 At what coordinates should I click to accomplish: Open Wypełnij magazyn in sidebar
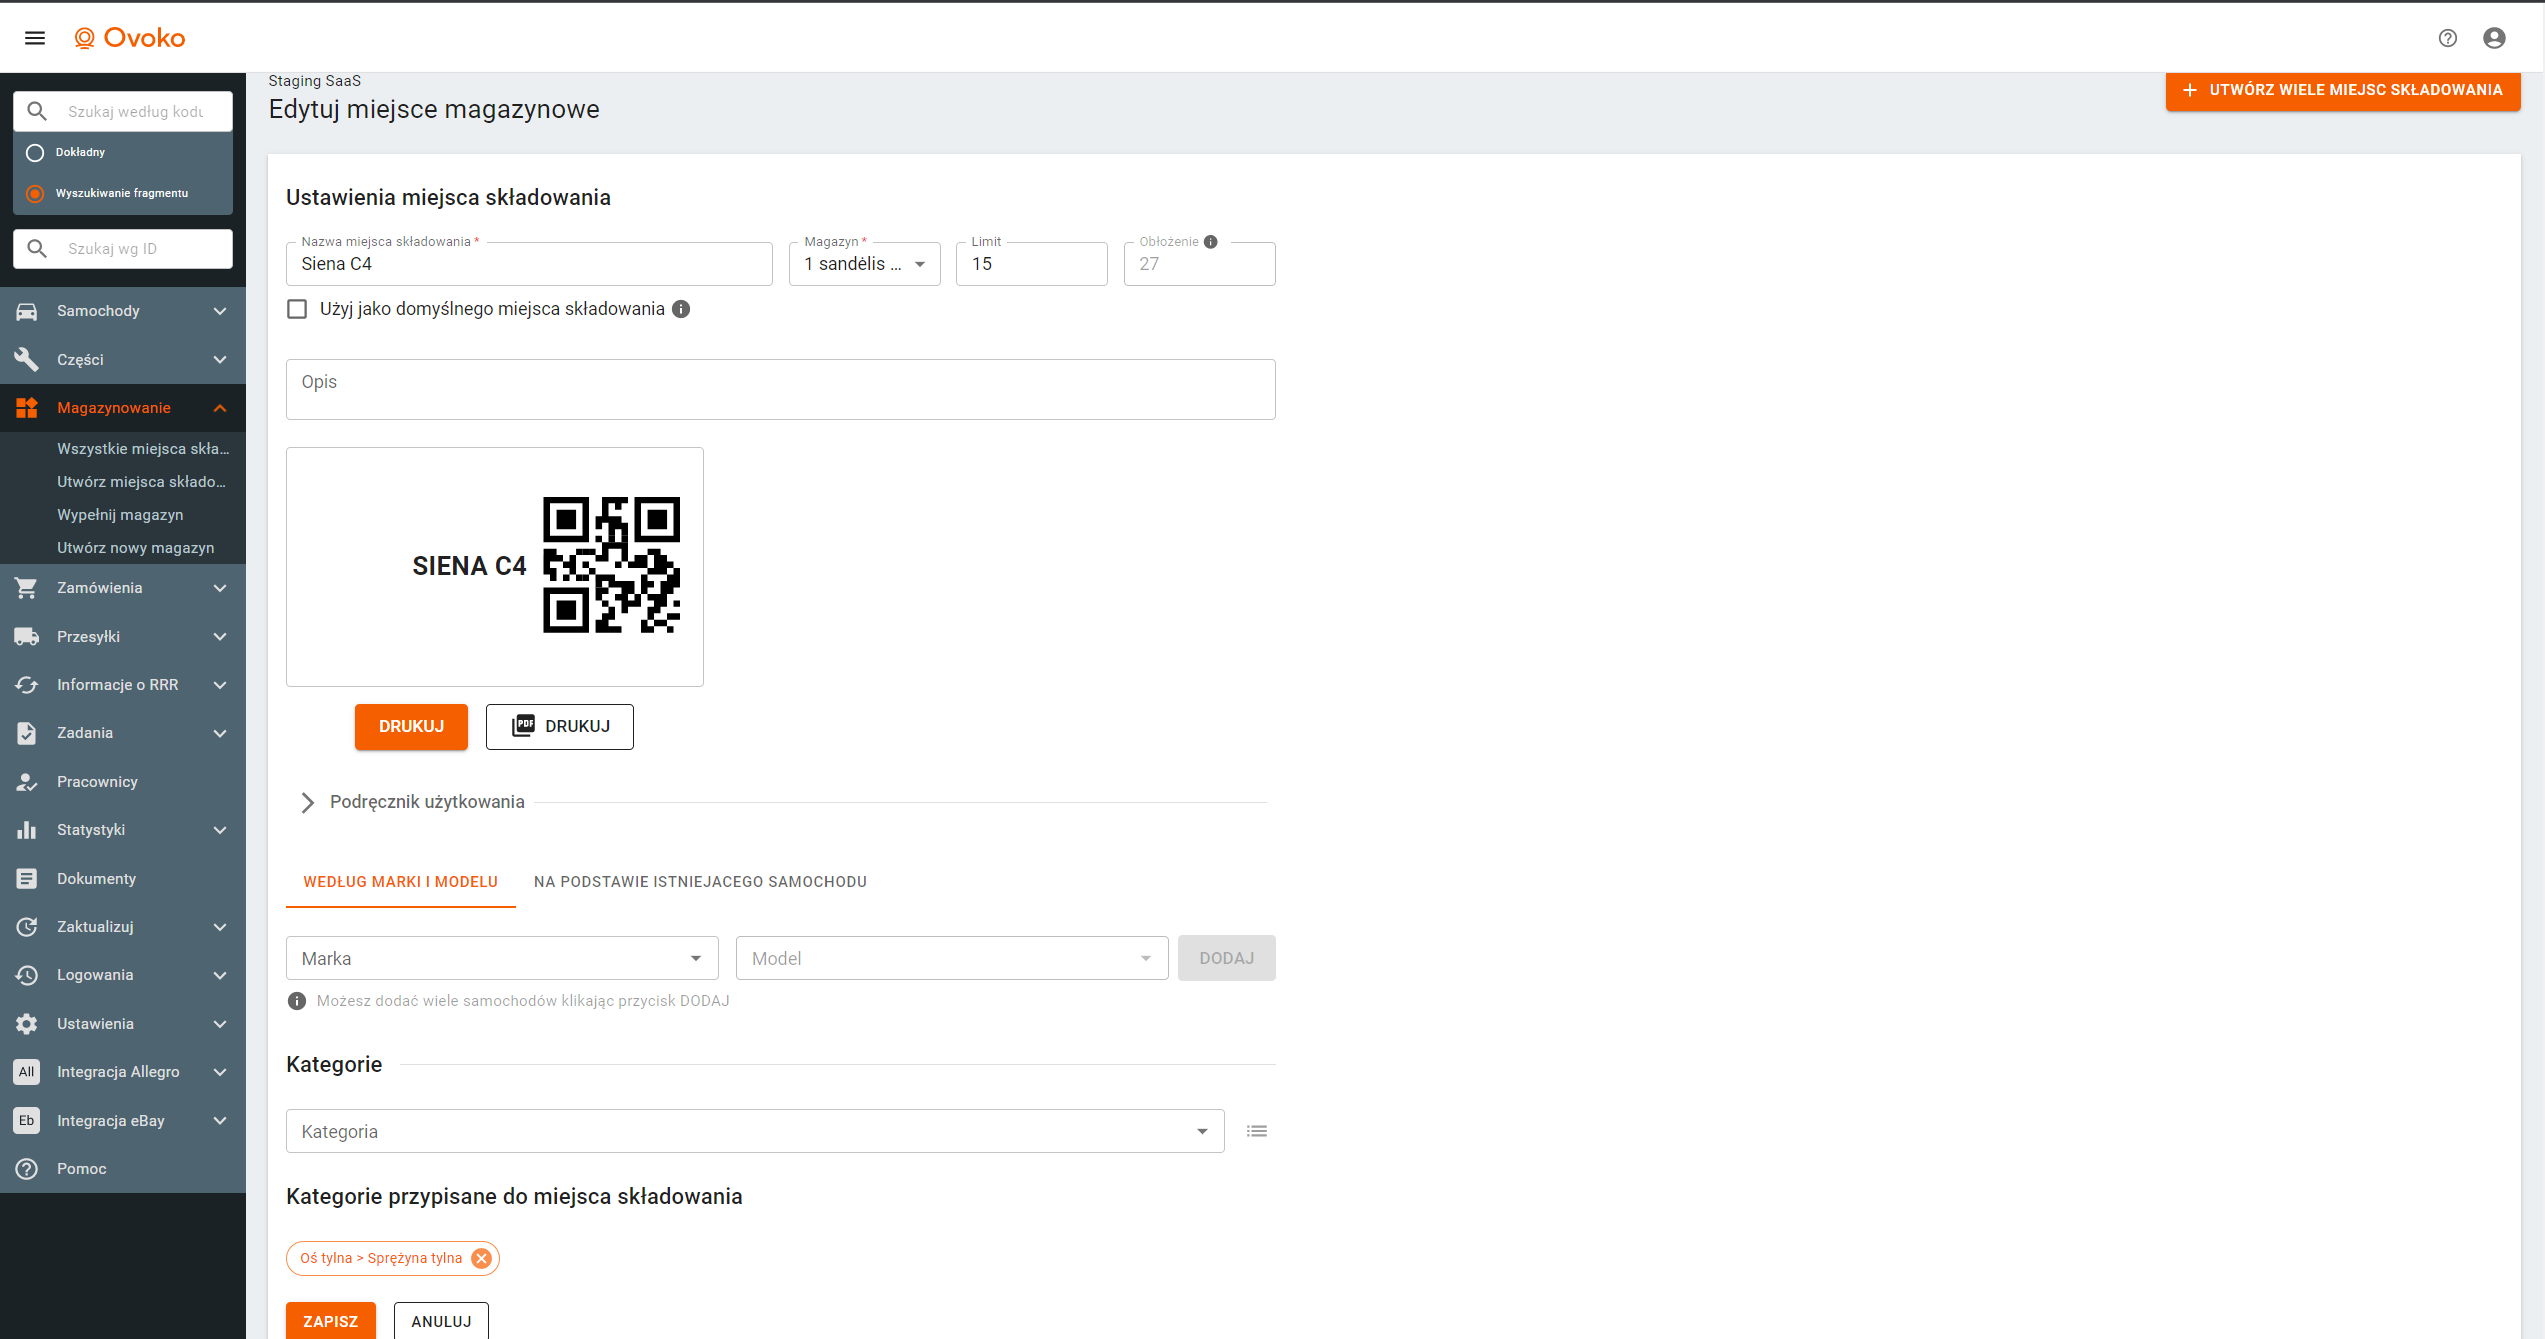tap(120, 515)
